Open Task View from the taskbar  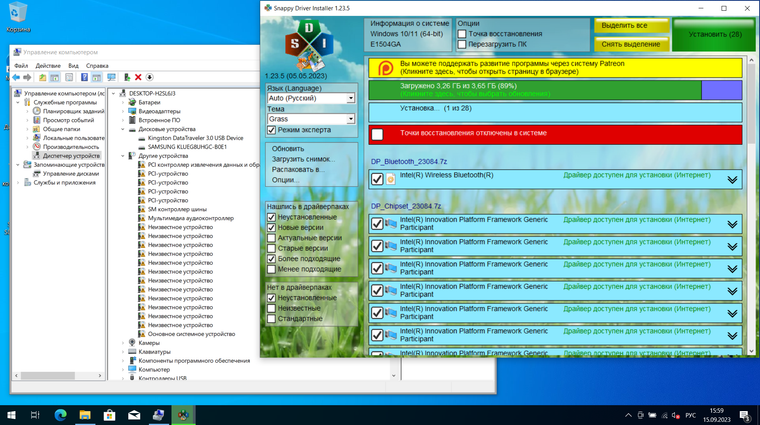coord(35,415)
